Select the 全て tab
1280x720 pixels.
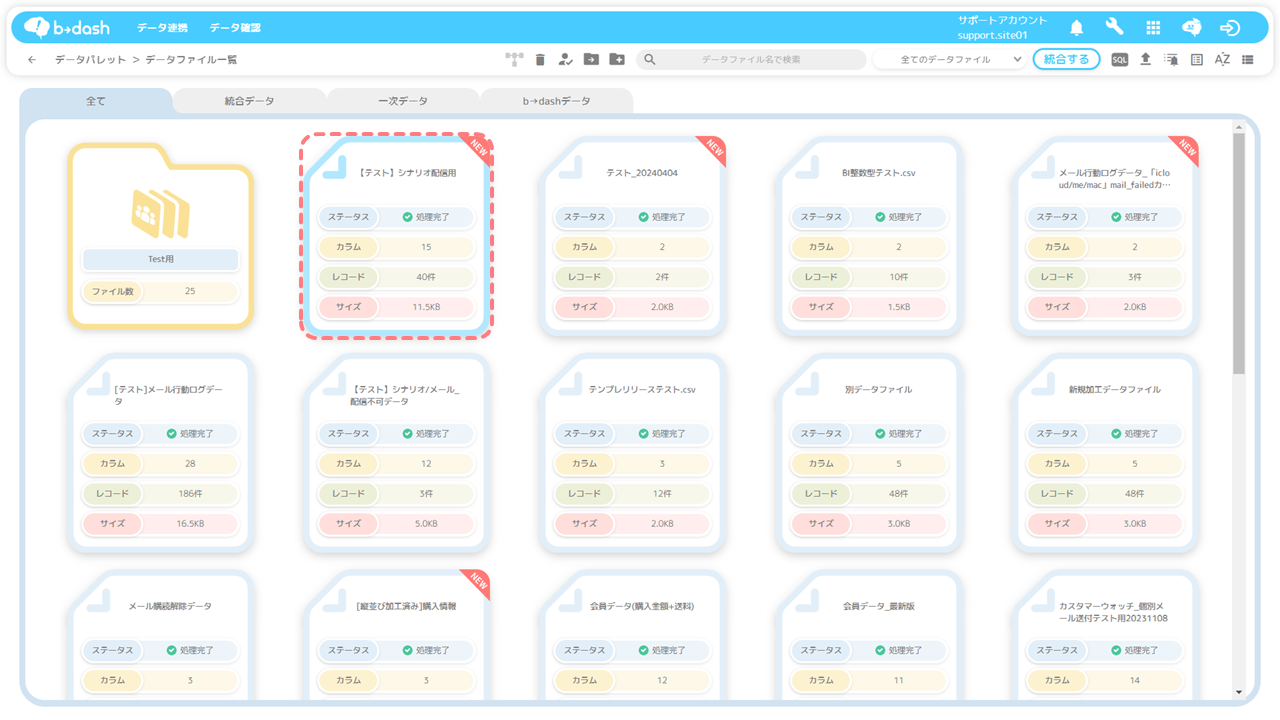point(96,101)
